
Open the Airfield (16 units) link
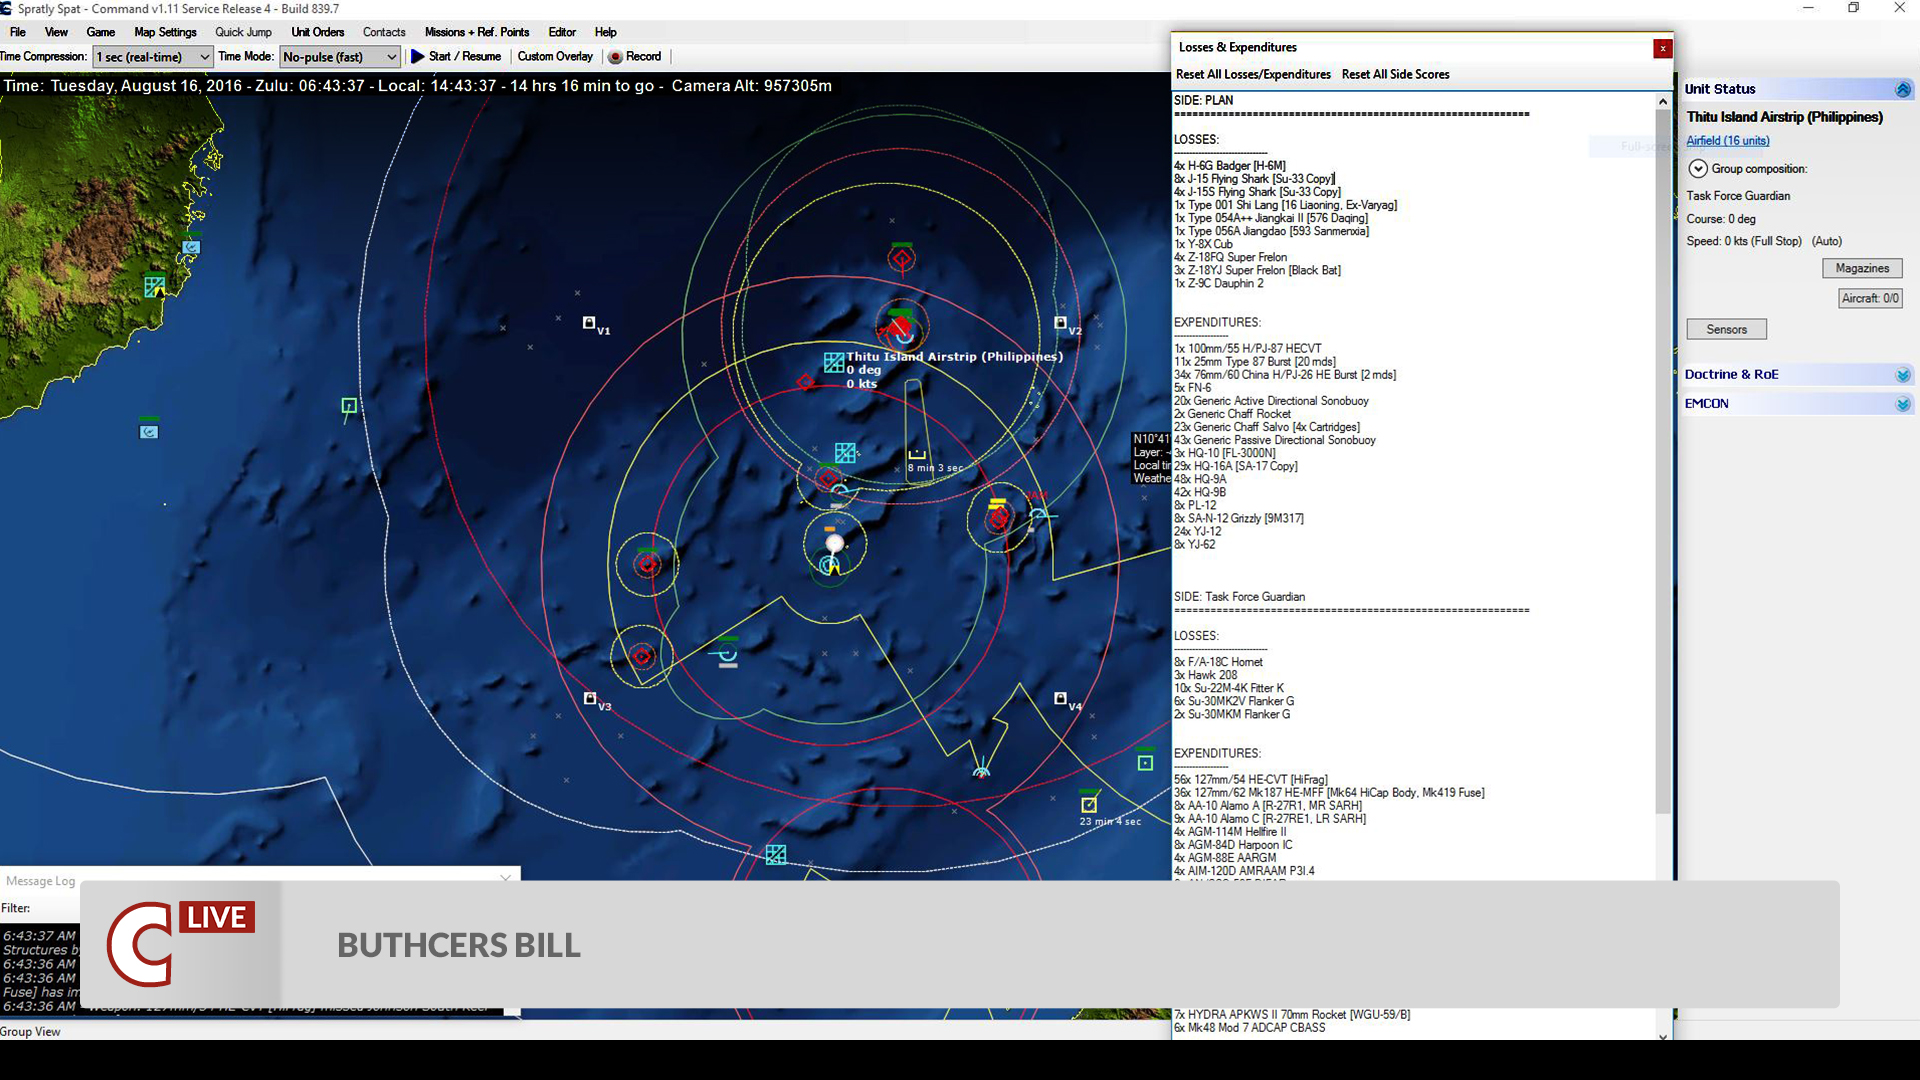(x=1727, y=140)
